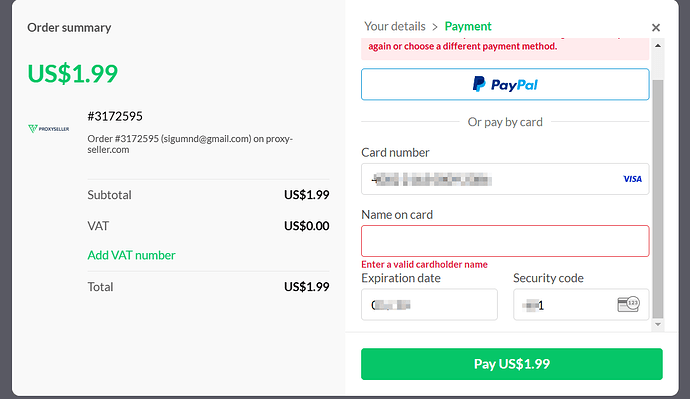Pay with the PayPal button
The width and height of the screenshot is (690, 399).
505,84
